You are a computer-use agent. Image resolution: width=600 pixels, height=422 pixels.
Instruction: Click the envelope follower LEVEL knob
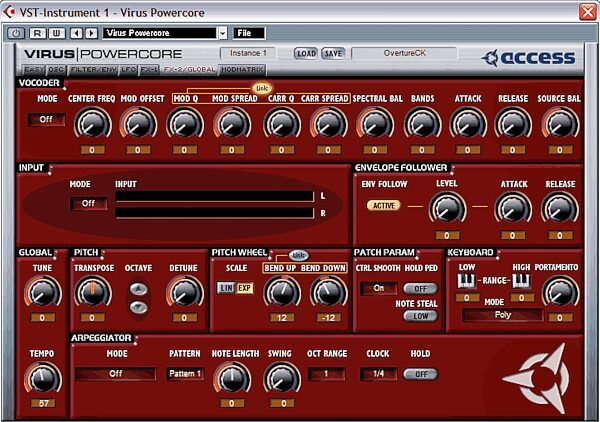(x=447, y=209)
